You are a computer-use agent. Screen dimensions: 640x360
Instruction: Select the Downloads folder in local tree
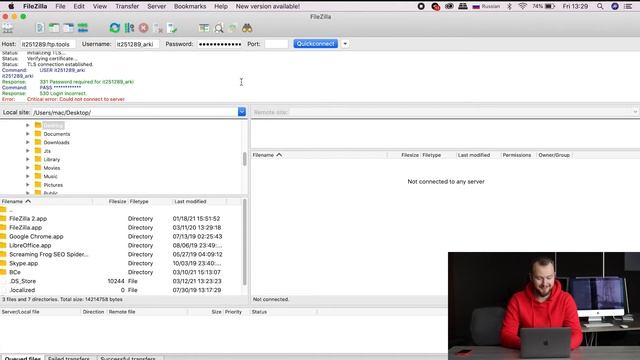(x=56, y=142)
